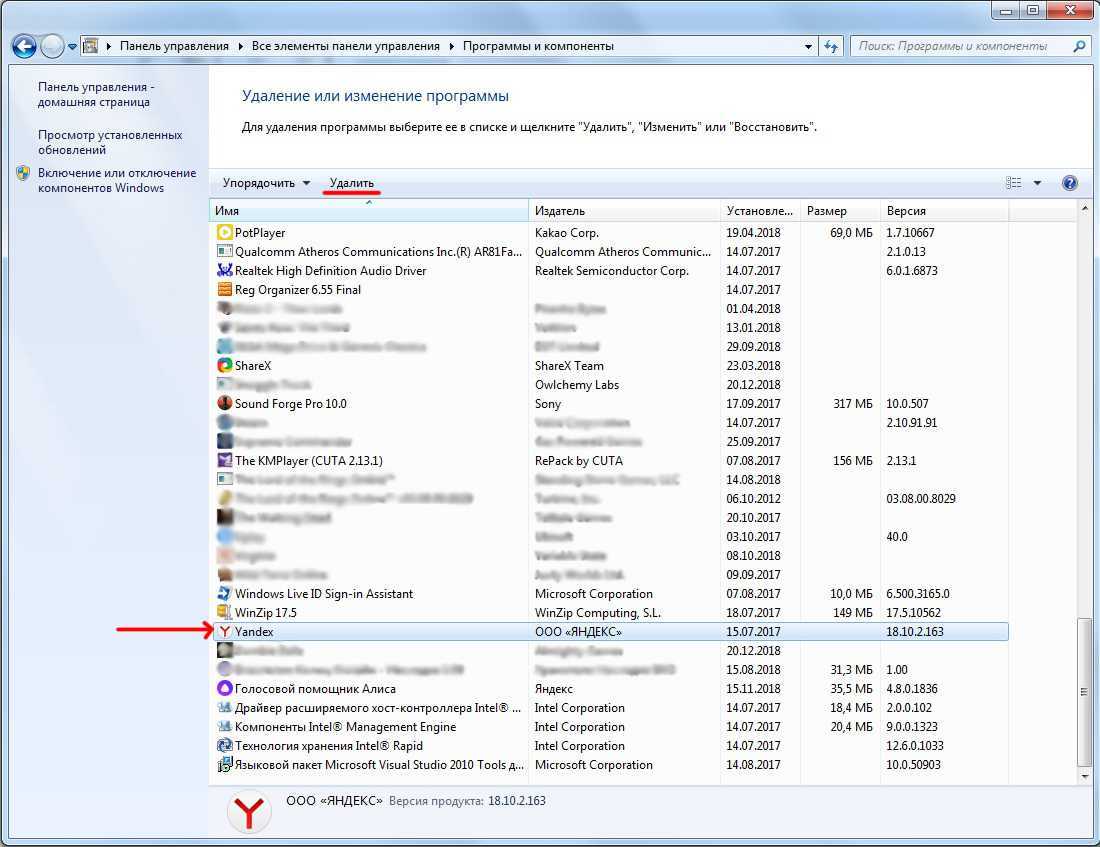The height and width of the screenshot is (847, 1100).
Task: Click version 6.500.3165.0 cell
Action: 918,594
